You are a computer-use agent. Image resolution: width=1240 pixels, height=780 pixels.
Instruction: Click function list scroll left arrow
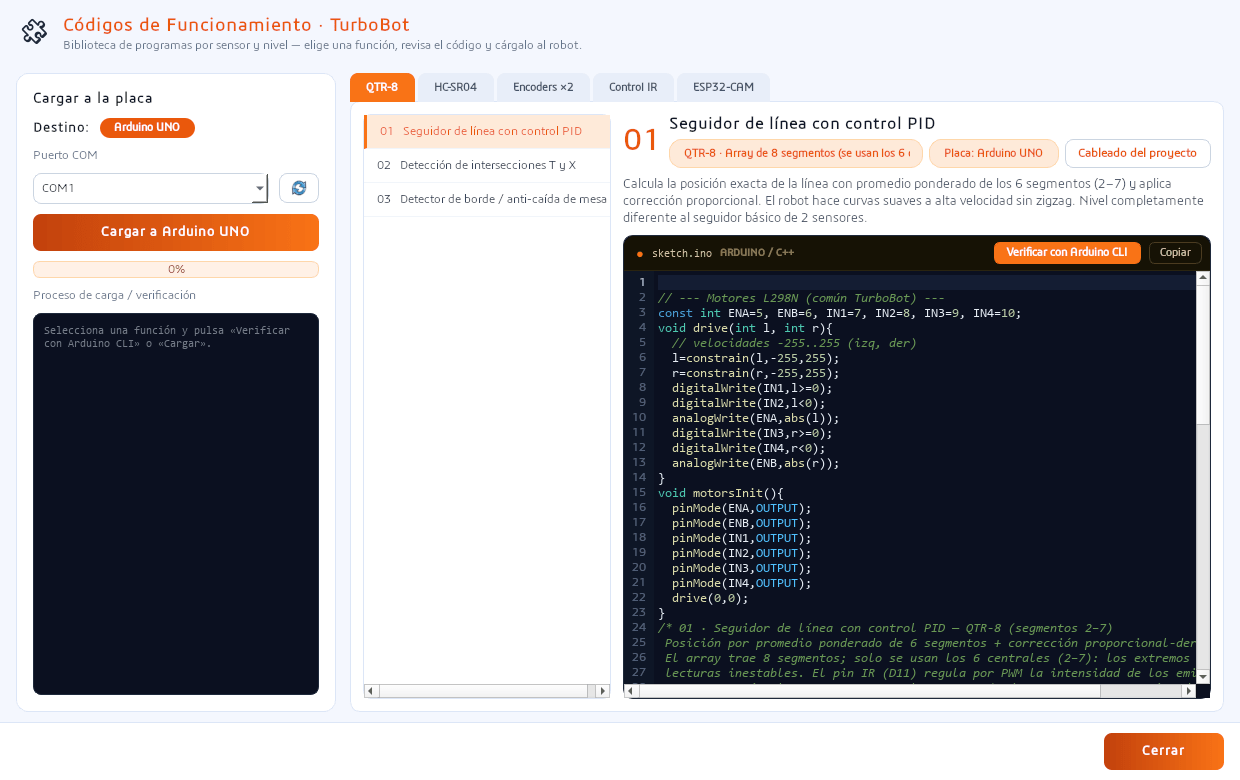(371, 691)
